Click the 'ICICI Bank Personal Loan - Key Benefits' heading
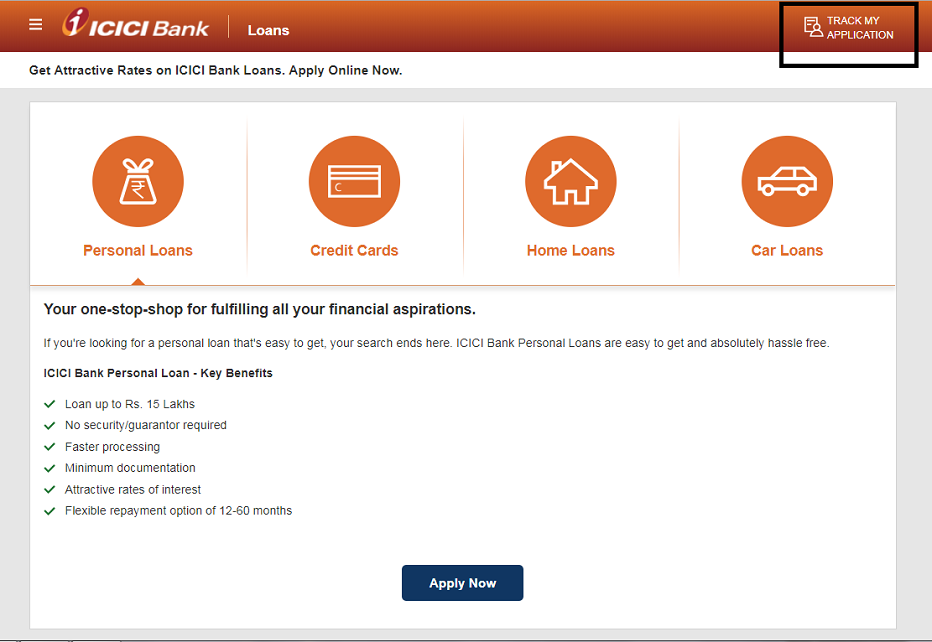The width and height of the screenshot is (932, 642). click(158, 373)
